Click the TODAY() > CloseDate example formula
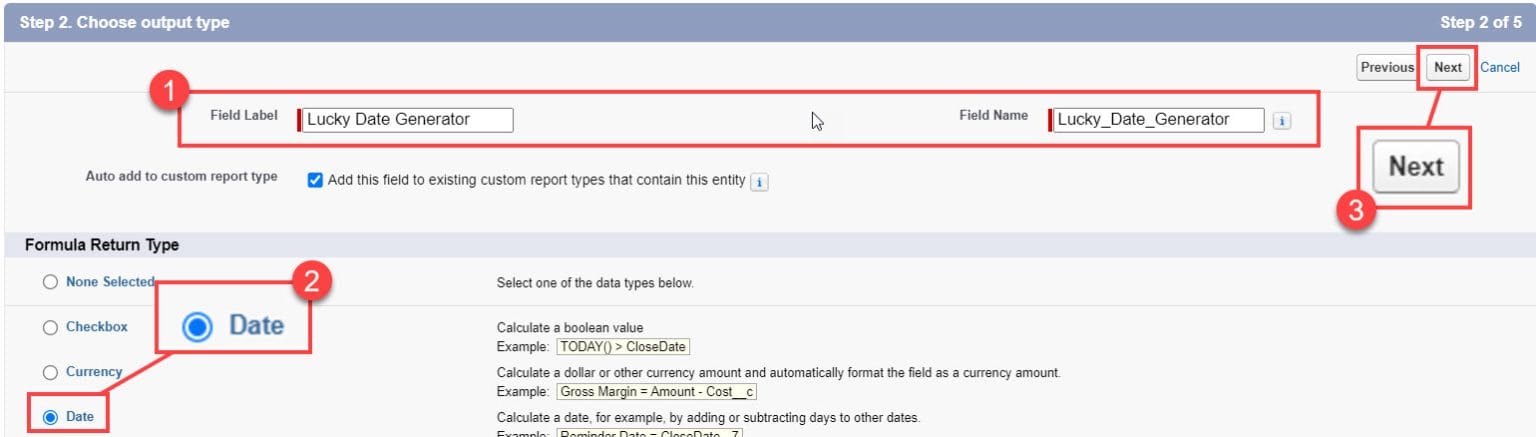 (623, 347)
